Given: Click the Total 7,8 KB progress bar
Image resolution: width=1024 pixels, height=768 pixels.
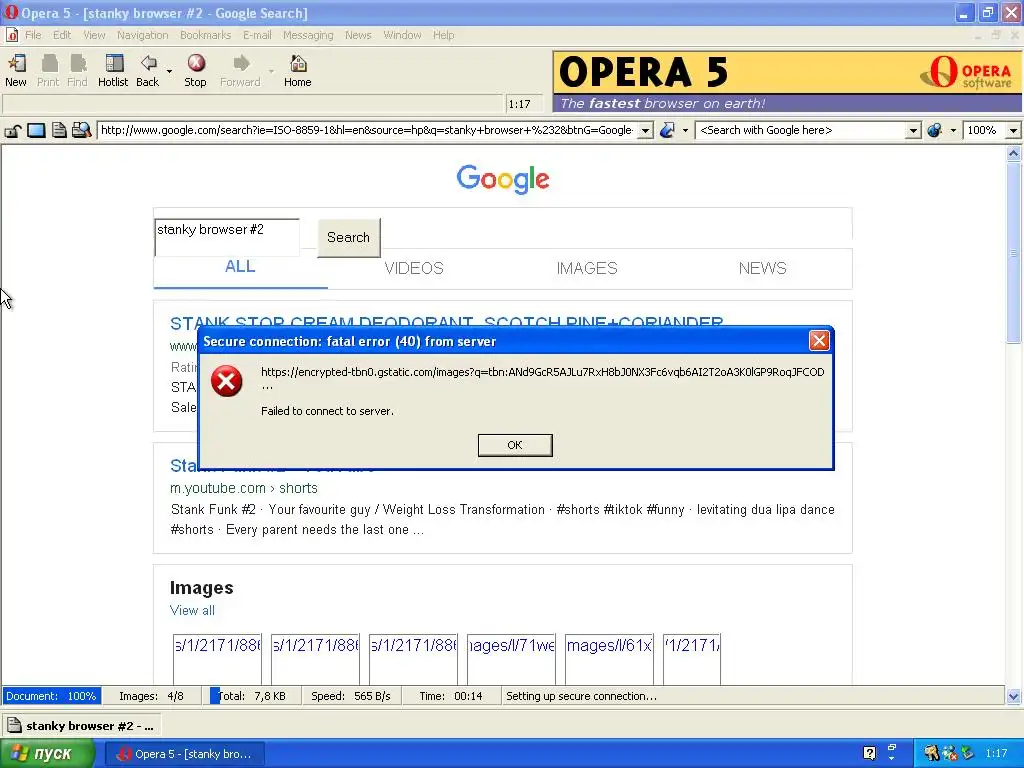Looking at the screenshot, I should coord(255,696).
